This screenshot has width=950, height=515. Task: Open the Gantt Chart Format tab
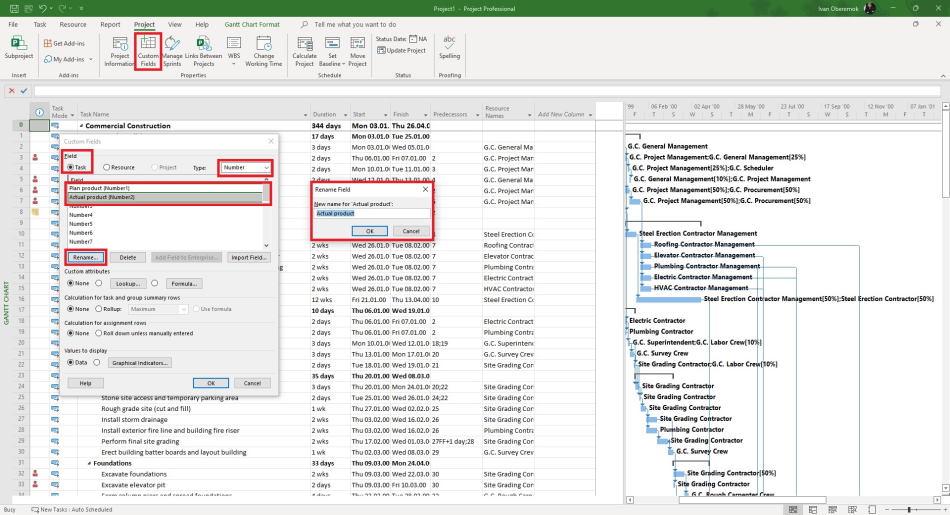pos(252,24)
